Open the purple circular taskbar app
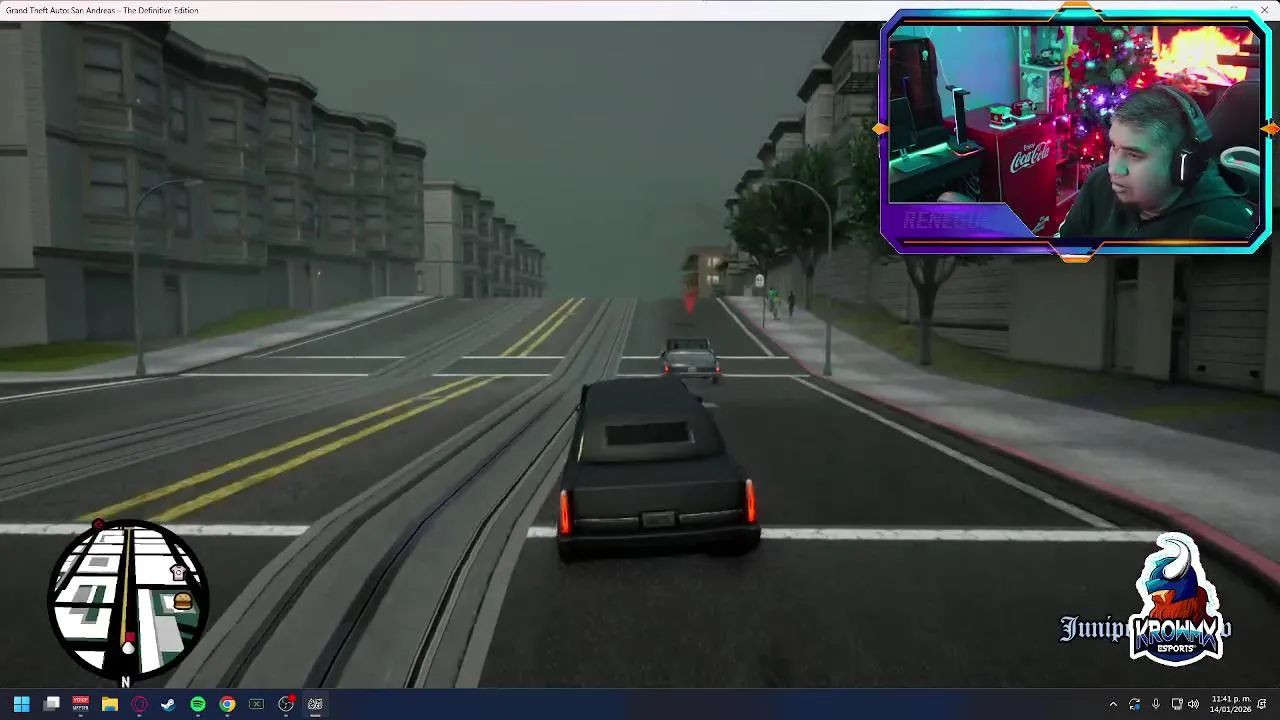 coord(139,704)
